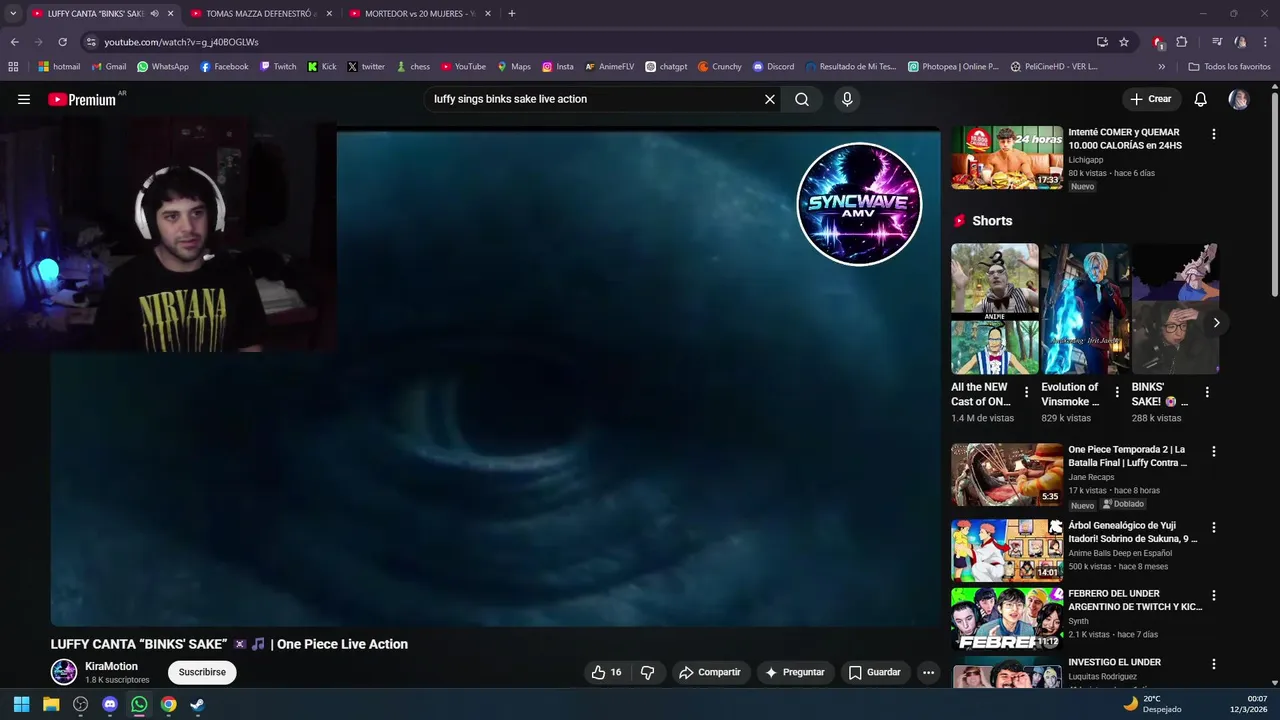Open the tab search dropdown
Screen dimensions: 1280x720
(13, 14)
